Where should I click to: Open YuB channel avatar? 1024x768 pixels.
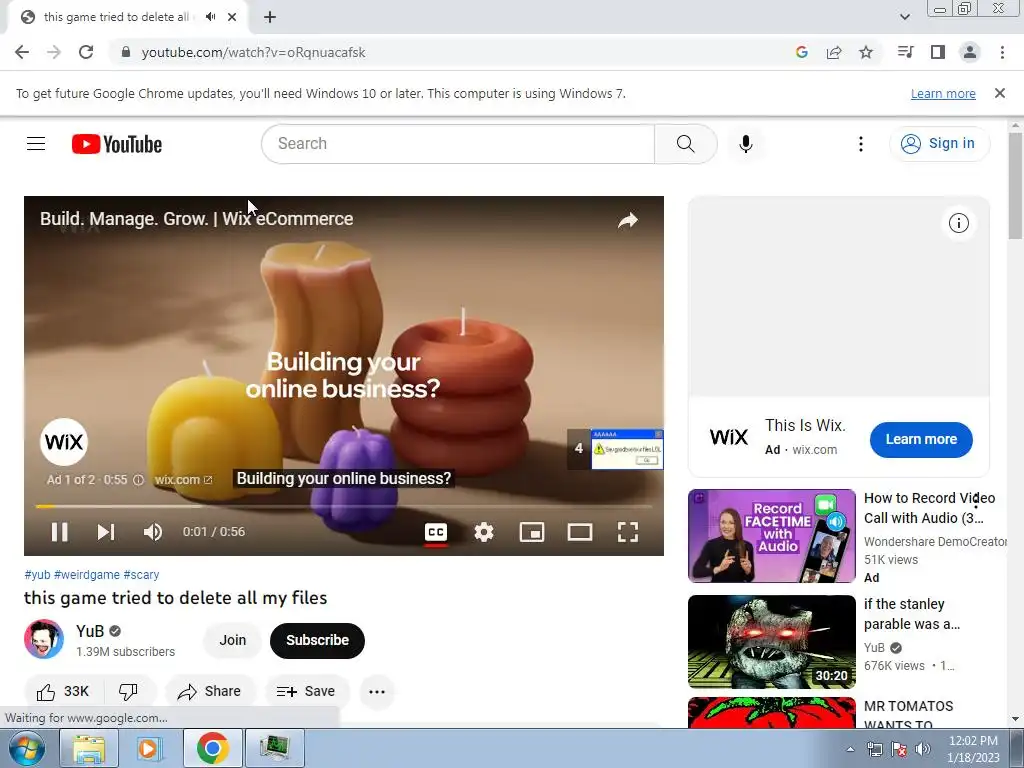[44, 639]
